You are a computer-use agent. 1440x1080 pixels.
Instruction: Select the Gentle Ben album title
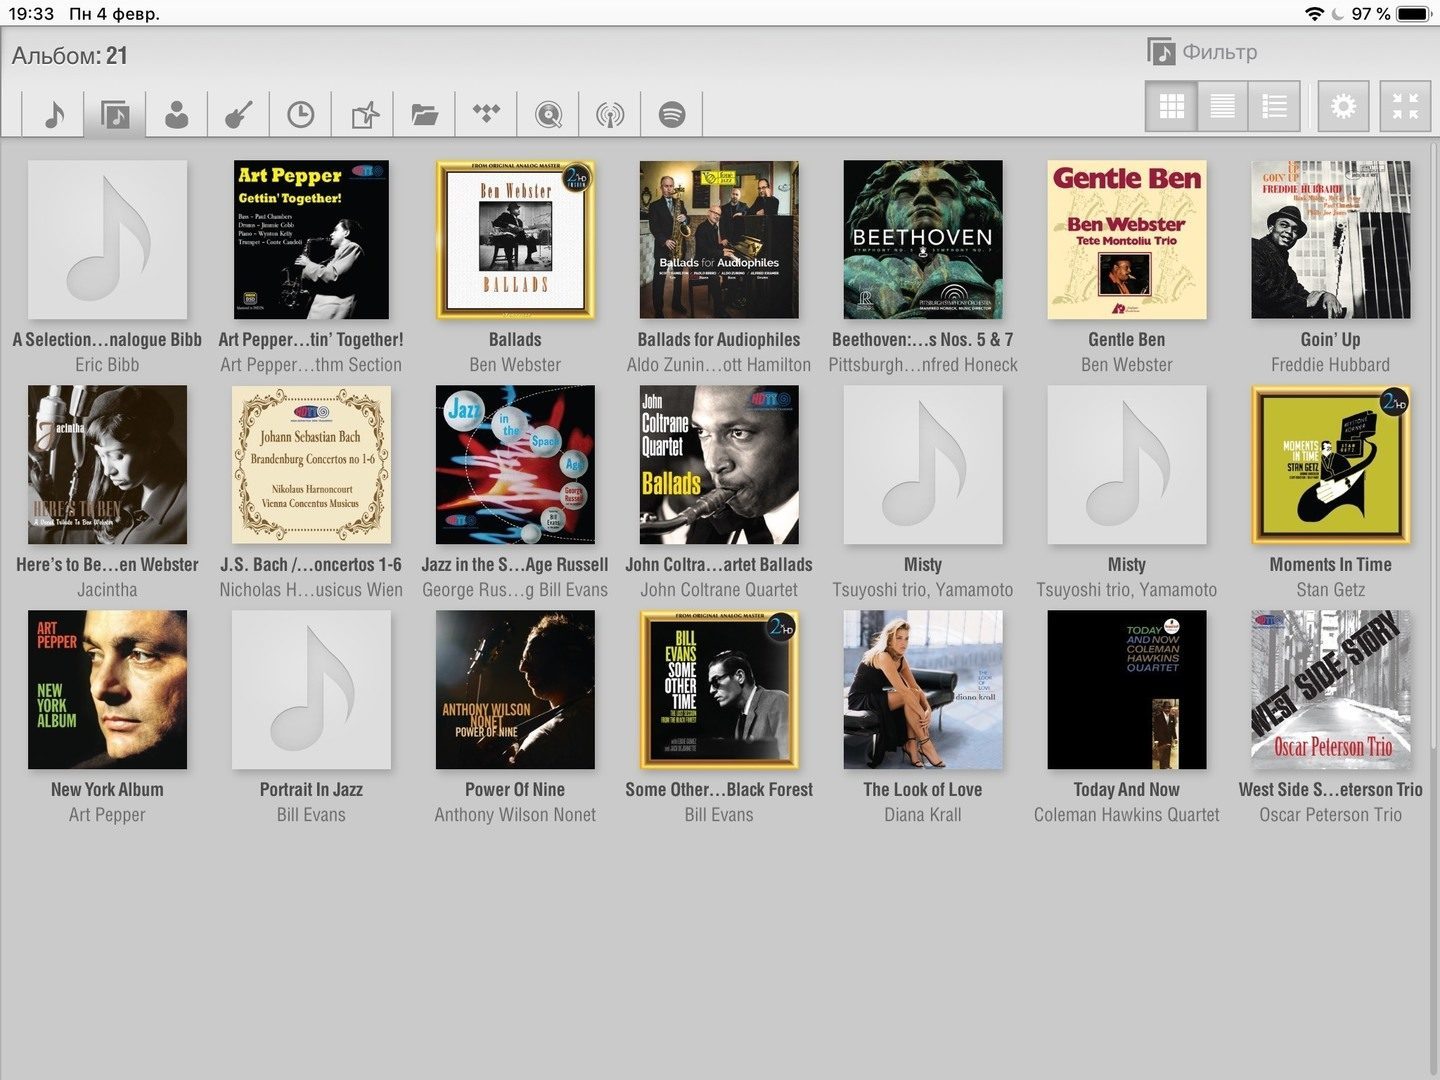point(1126,340)
